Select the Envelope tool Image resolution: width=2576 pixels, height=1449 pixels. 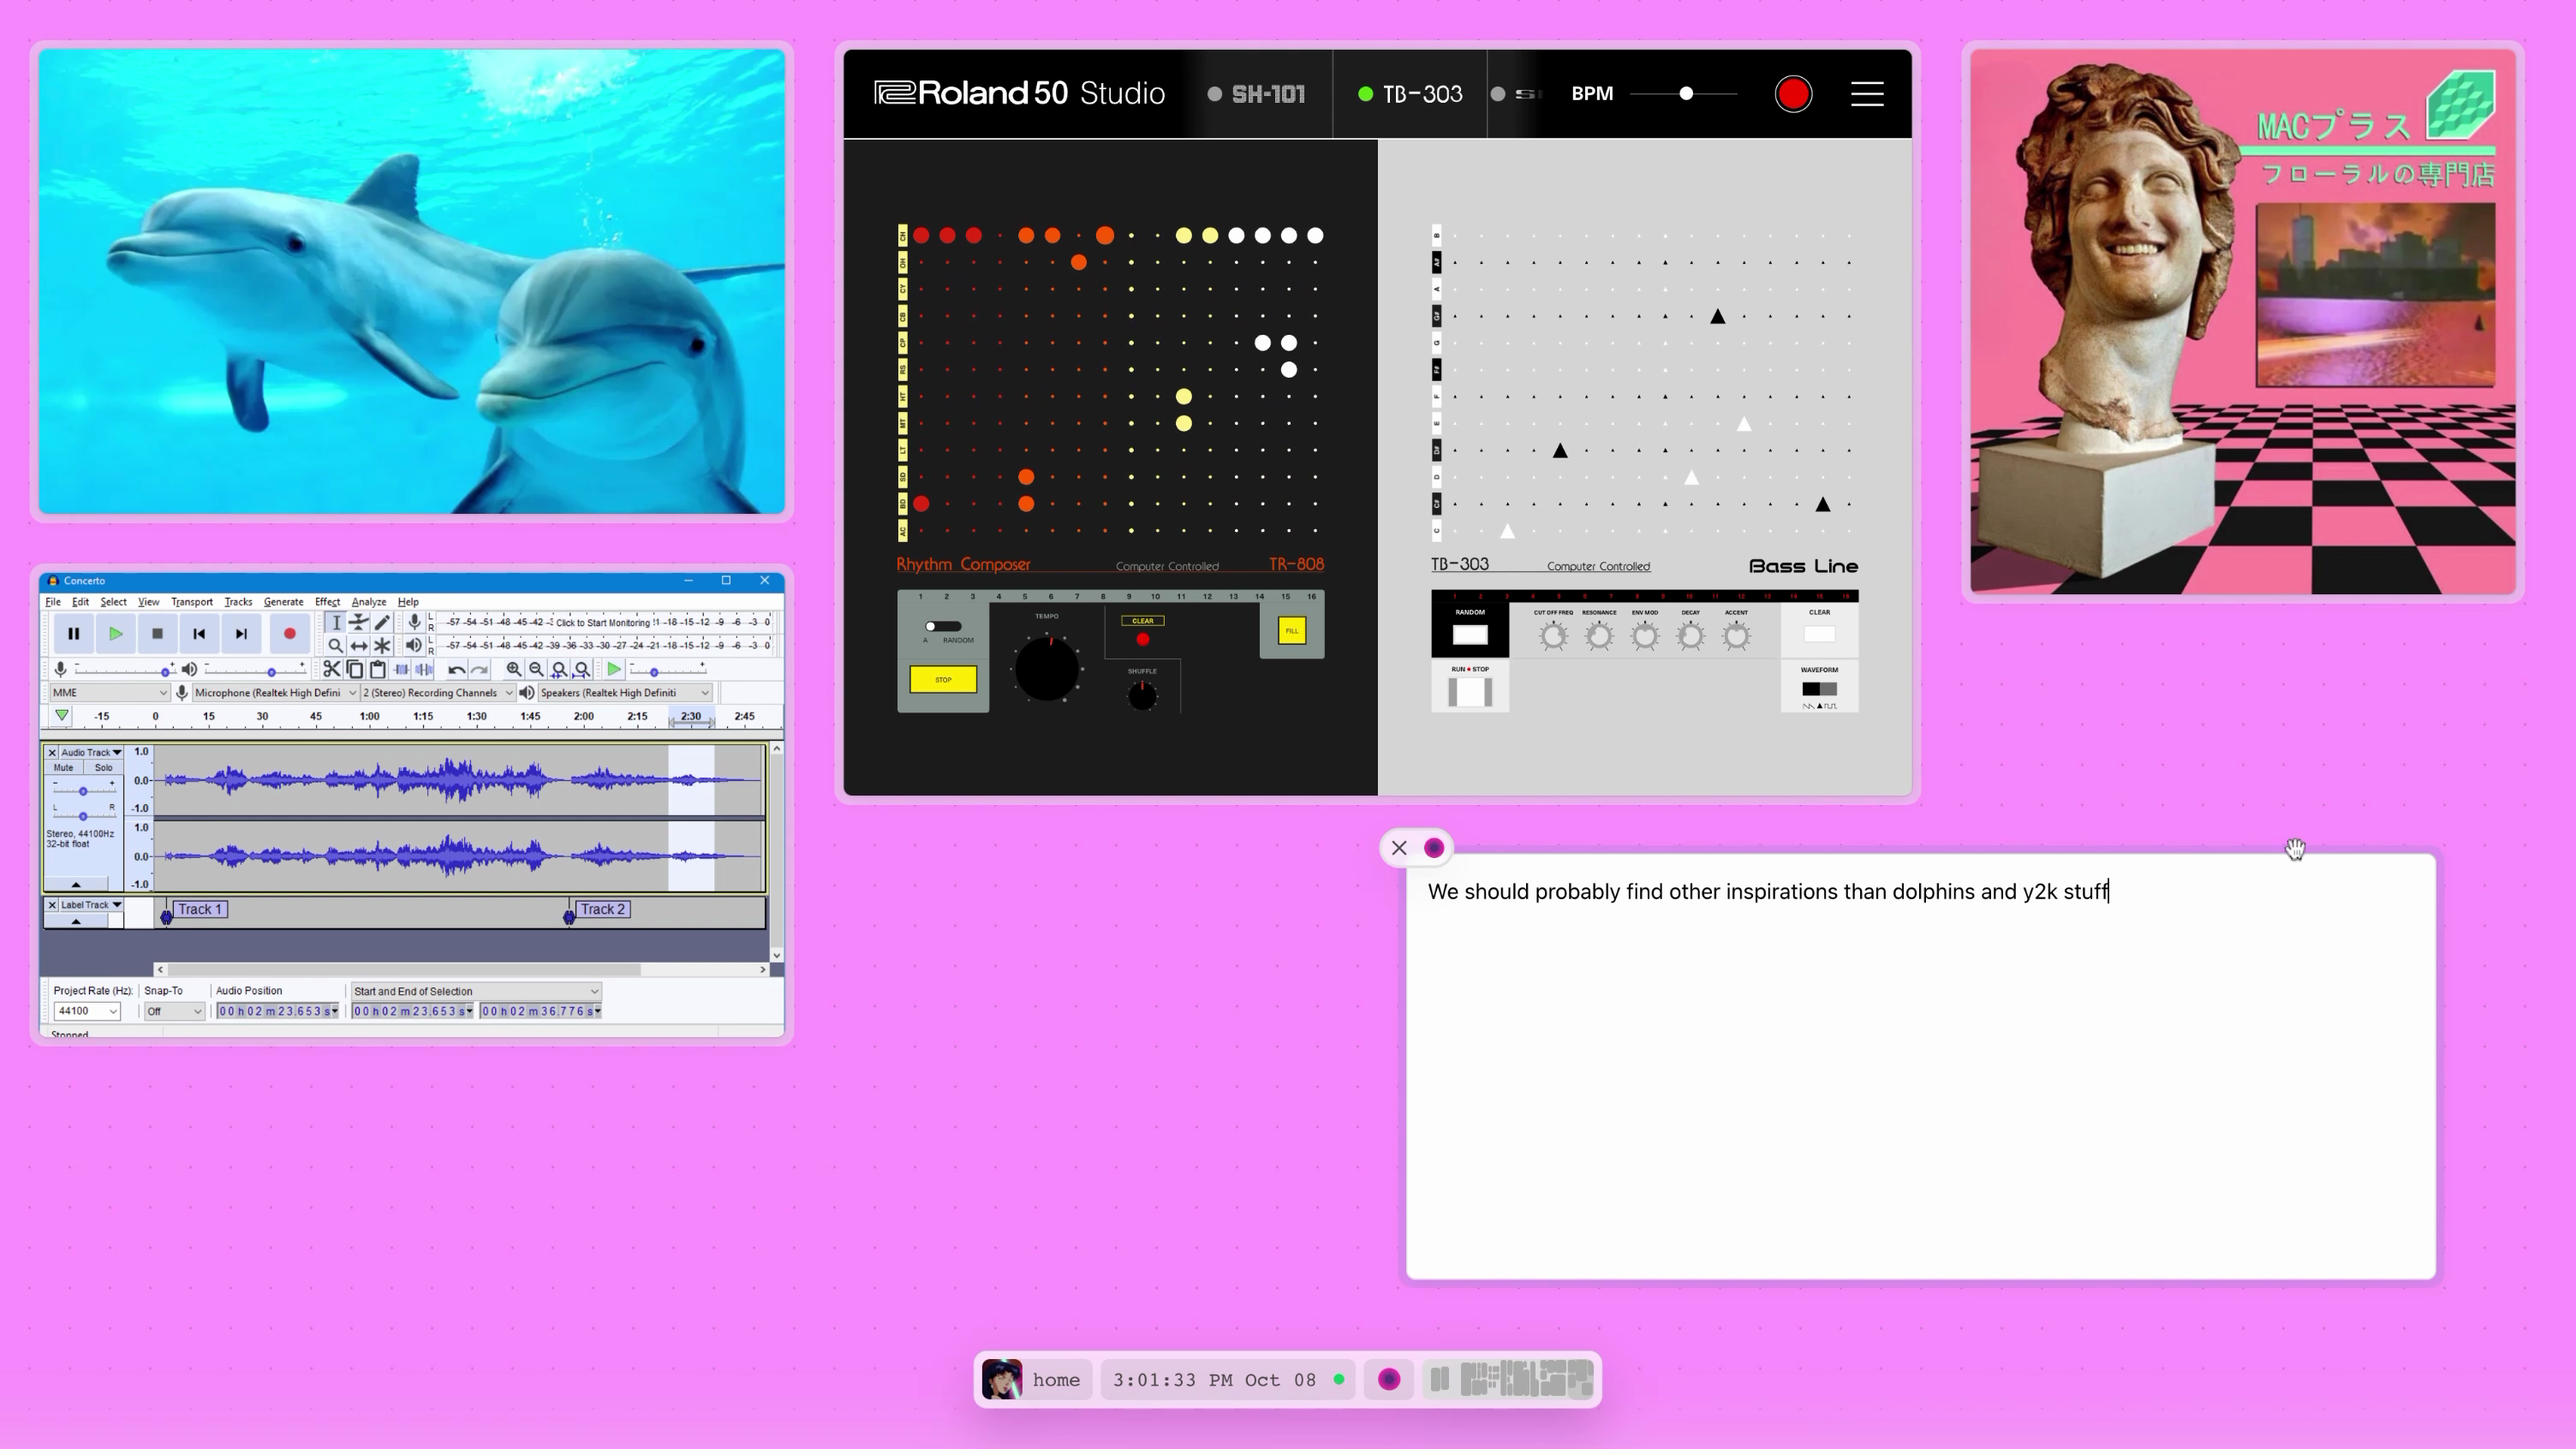click(x=359, y=623)
